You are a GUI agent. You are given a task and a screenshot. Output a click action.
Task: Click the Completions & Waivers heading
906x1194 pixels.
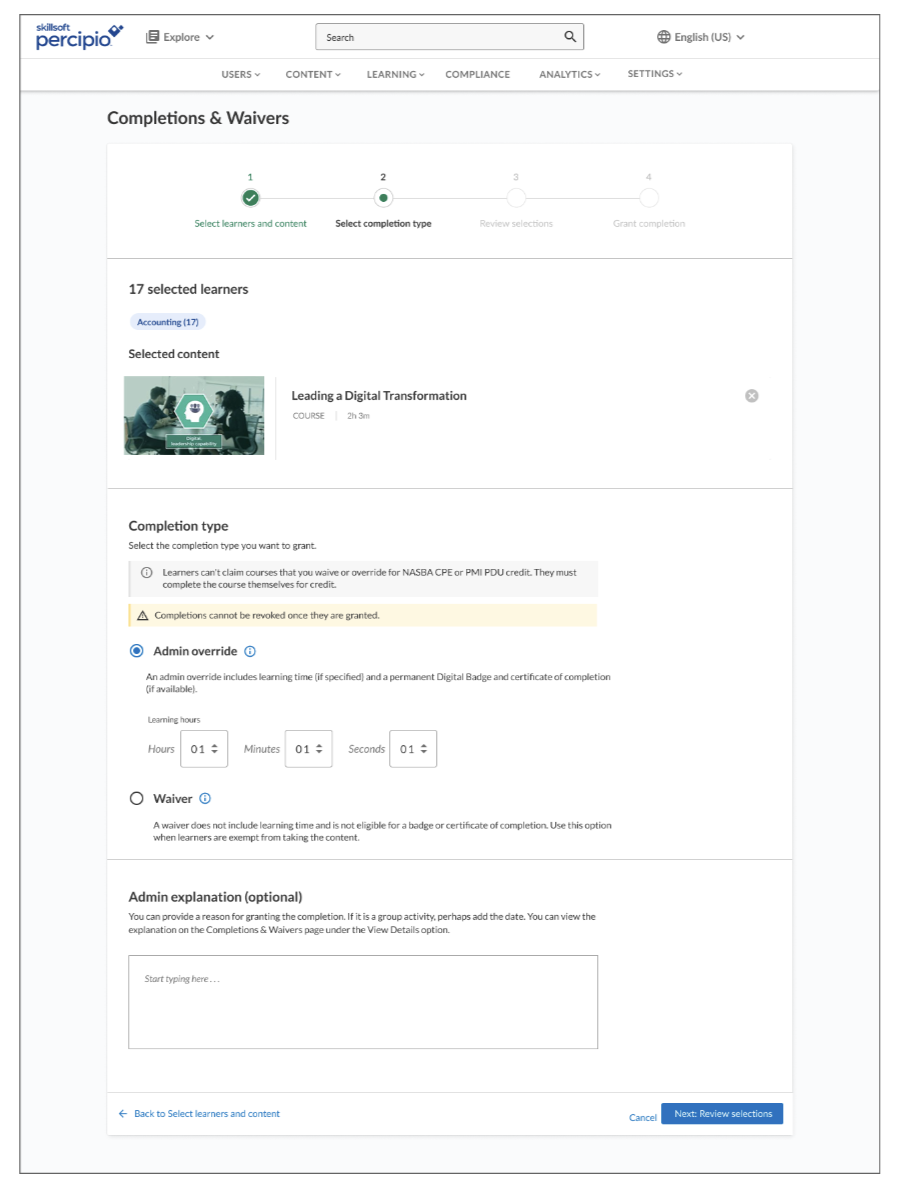pyautogui.click(x=198, y=118)
